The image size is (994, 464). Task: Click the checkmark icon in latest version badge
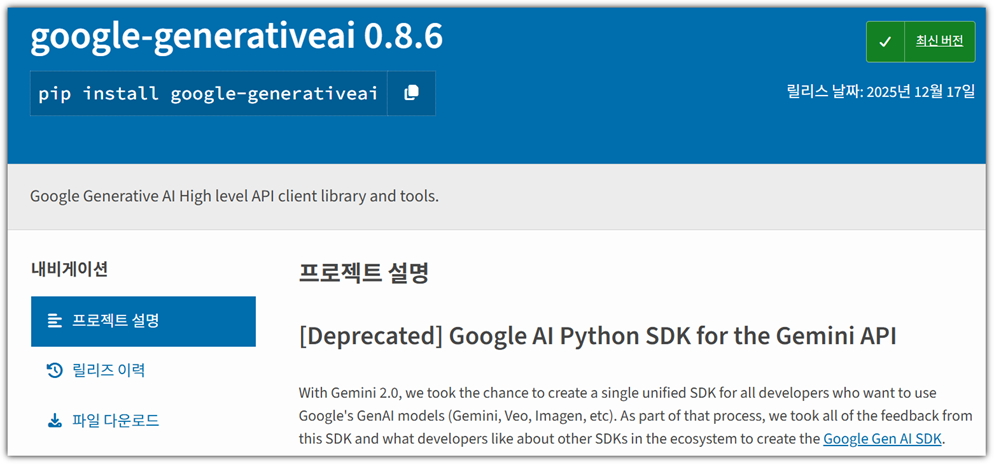(x=886, y=42)
